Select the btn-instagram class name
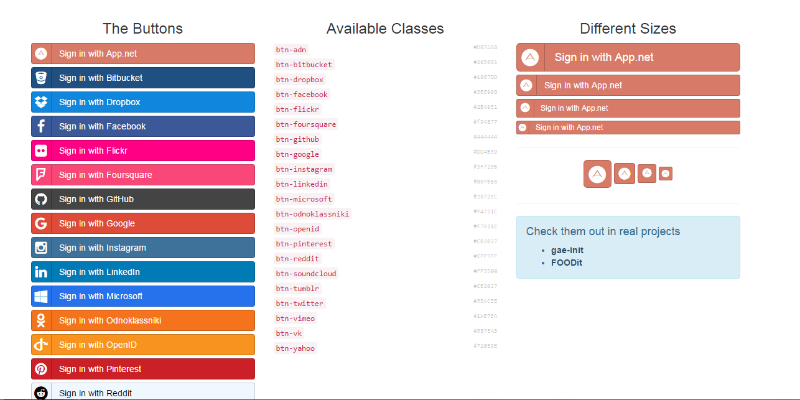 click(x=304, y=169)
